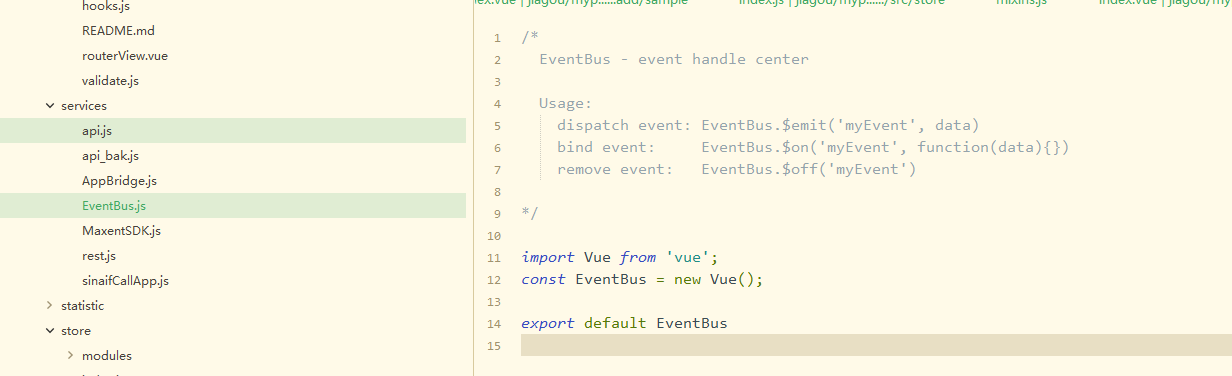Open hooks.js in the file tree
This screenshot has width=1232, height=376.
click(106, 6)
